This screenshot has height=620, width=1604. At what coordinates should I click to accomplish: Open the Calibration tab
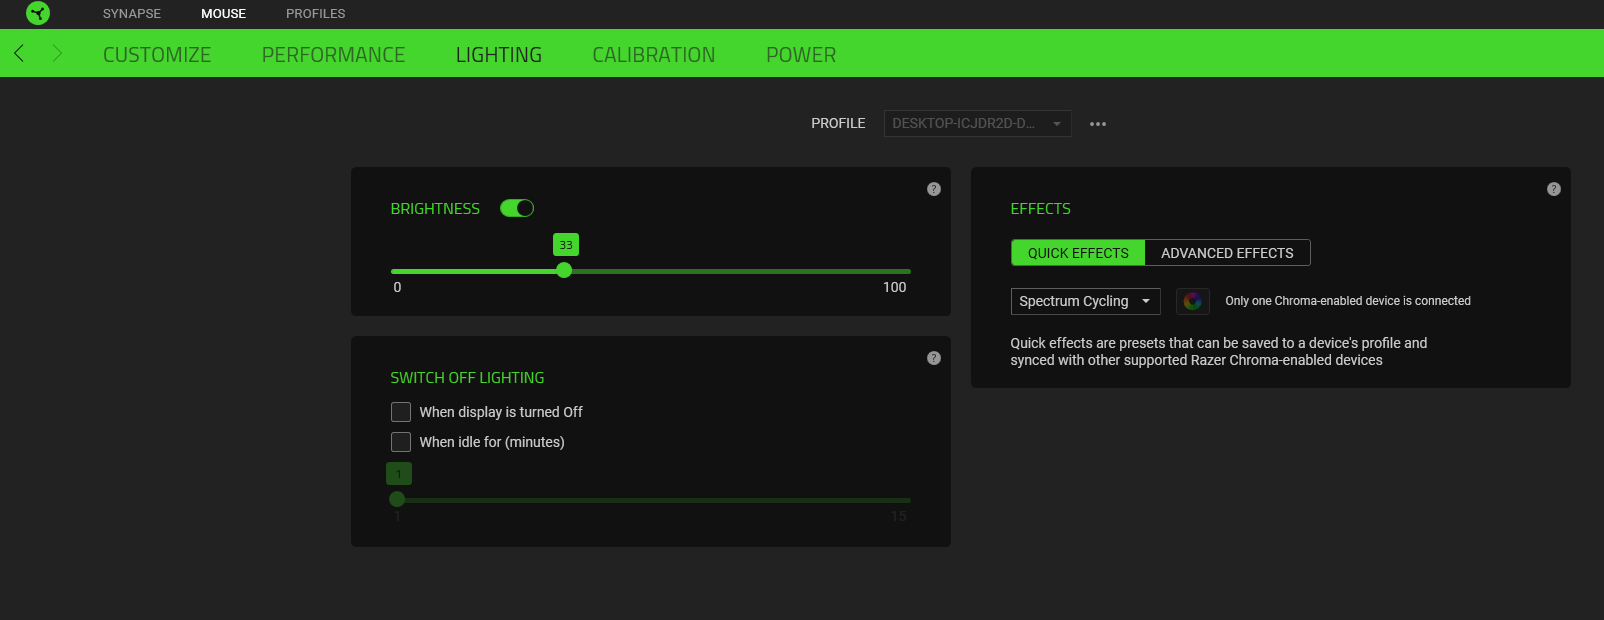(653, 55)
